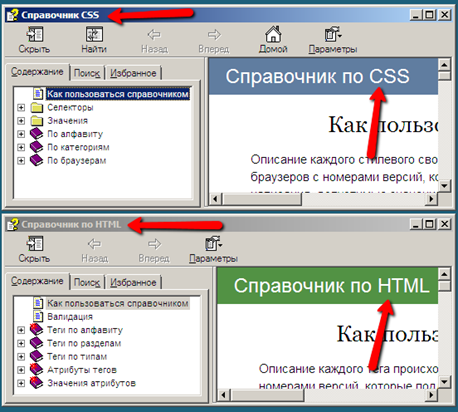
Task: Close the Справочник по HTML window
Action: 445,224
